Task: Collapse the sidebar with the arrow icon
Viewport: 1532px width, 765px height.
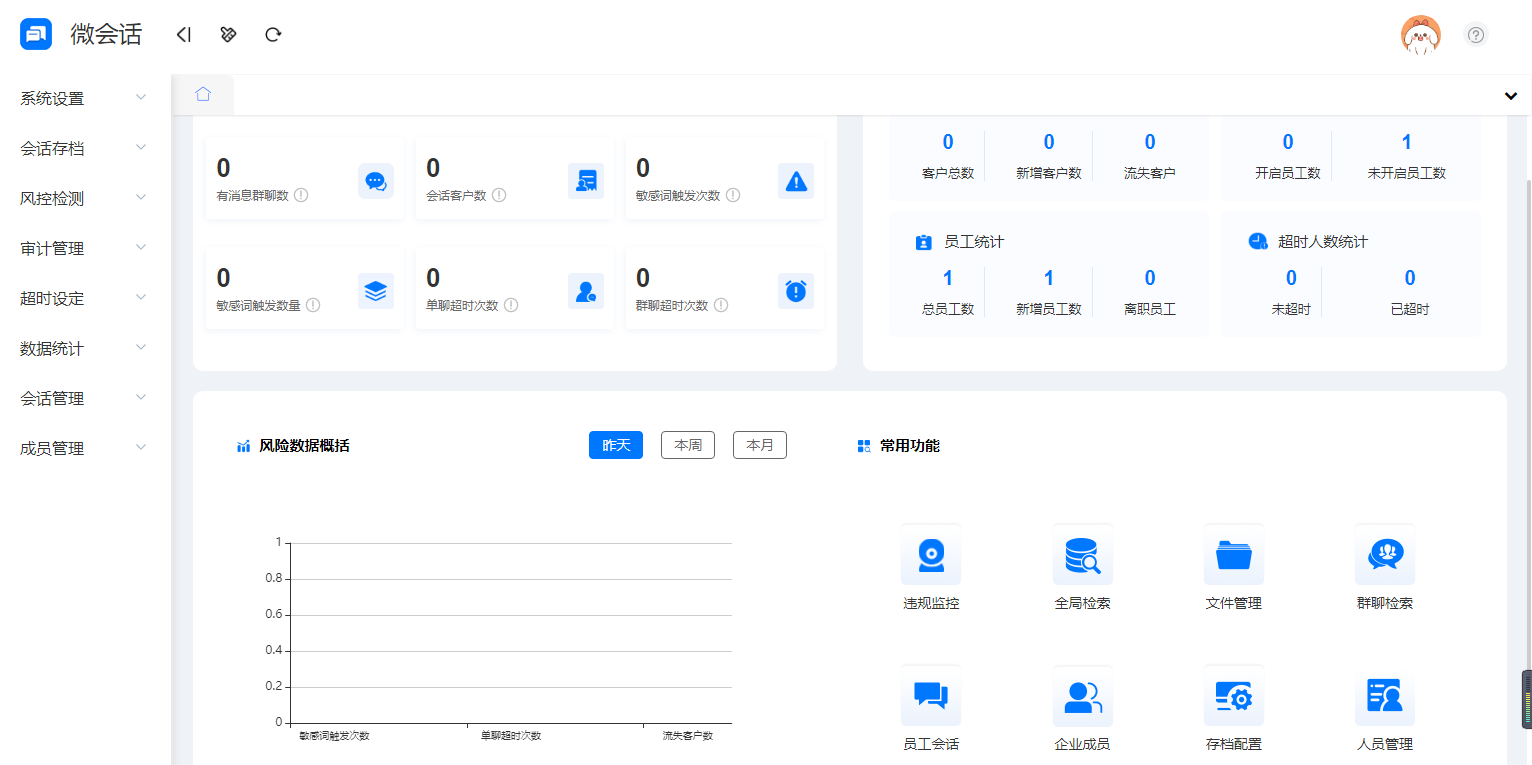Action: tap(183, 35)
